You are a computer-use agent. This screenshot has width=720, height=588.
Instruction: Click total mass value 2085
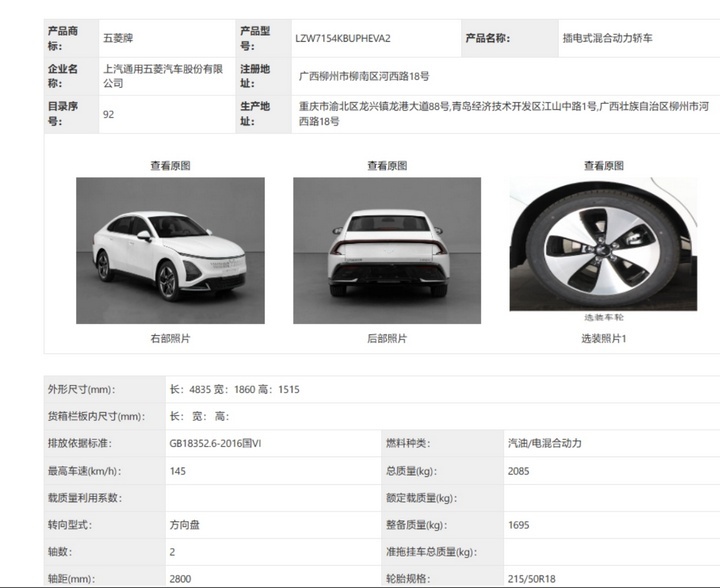518,471
